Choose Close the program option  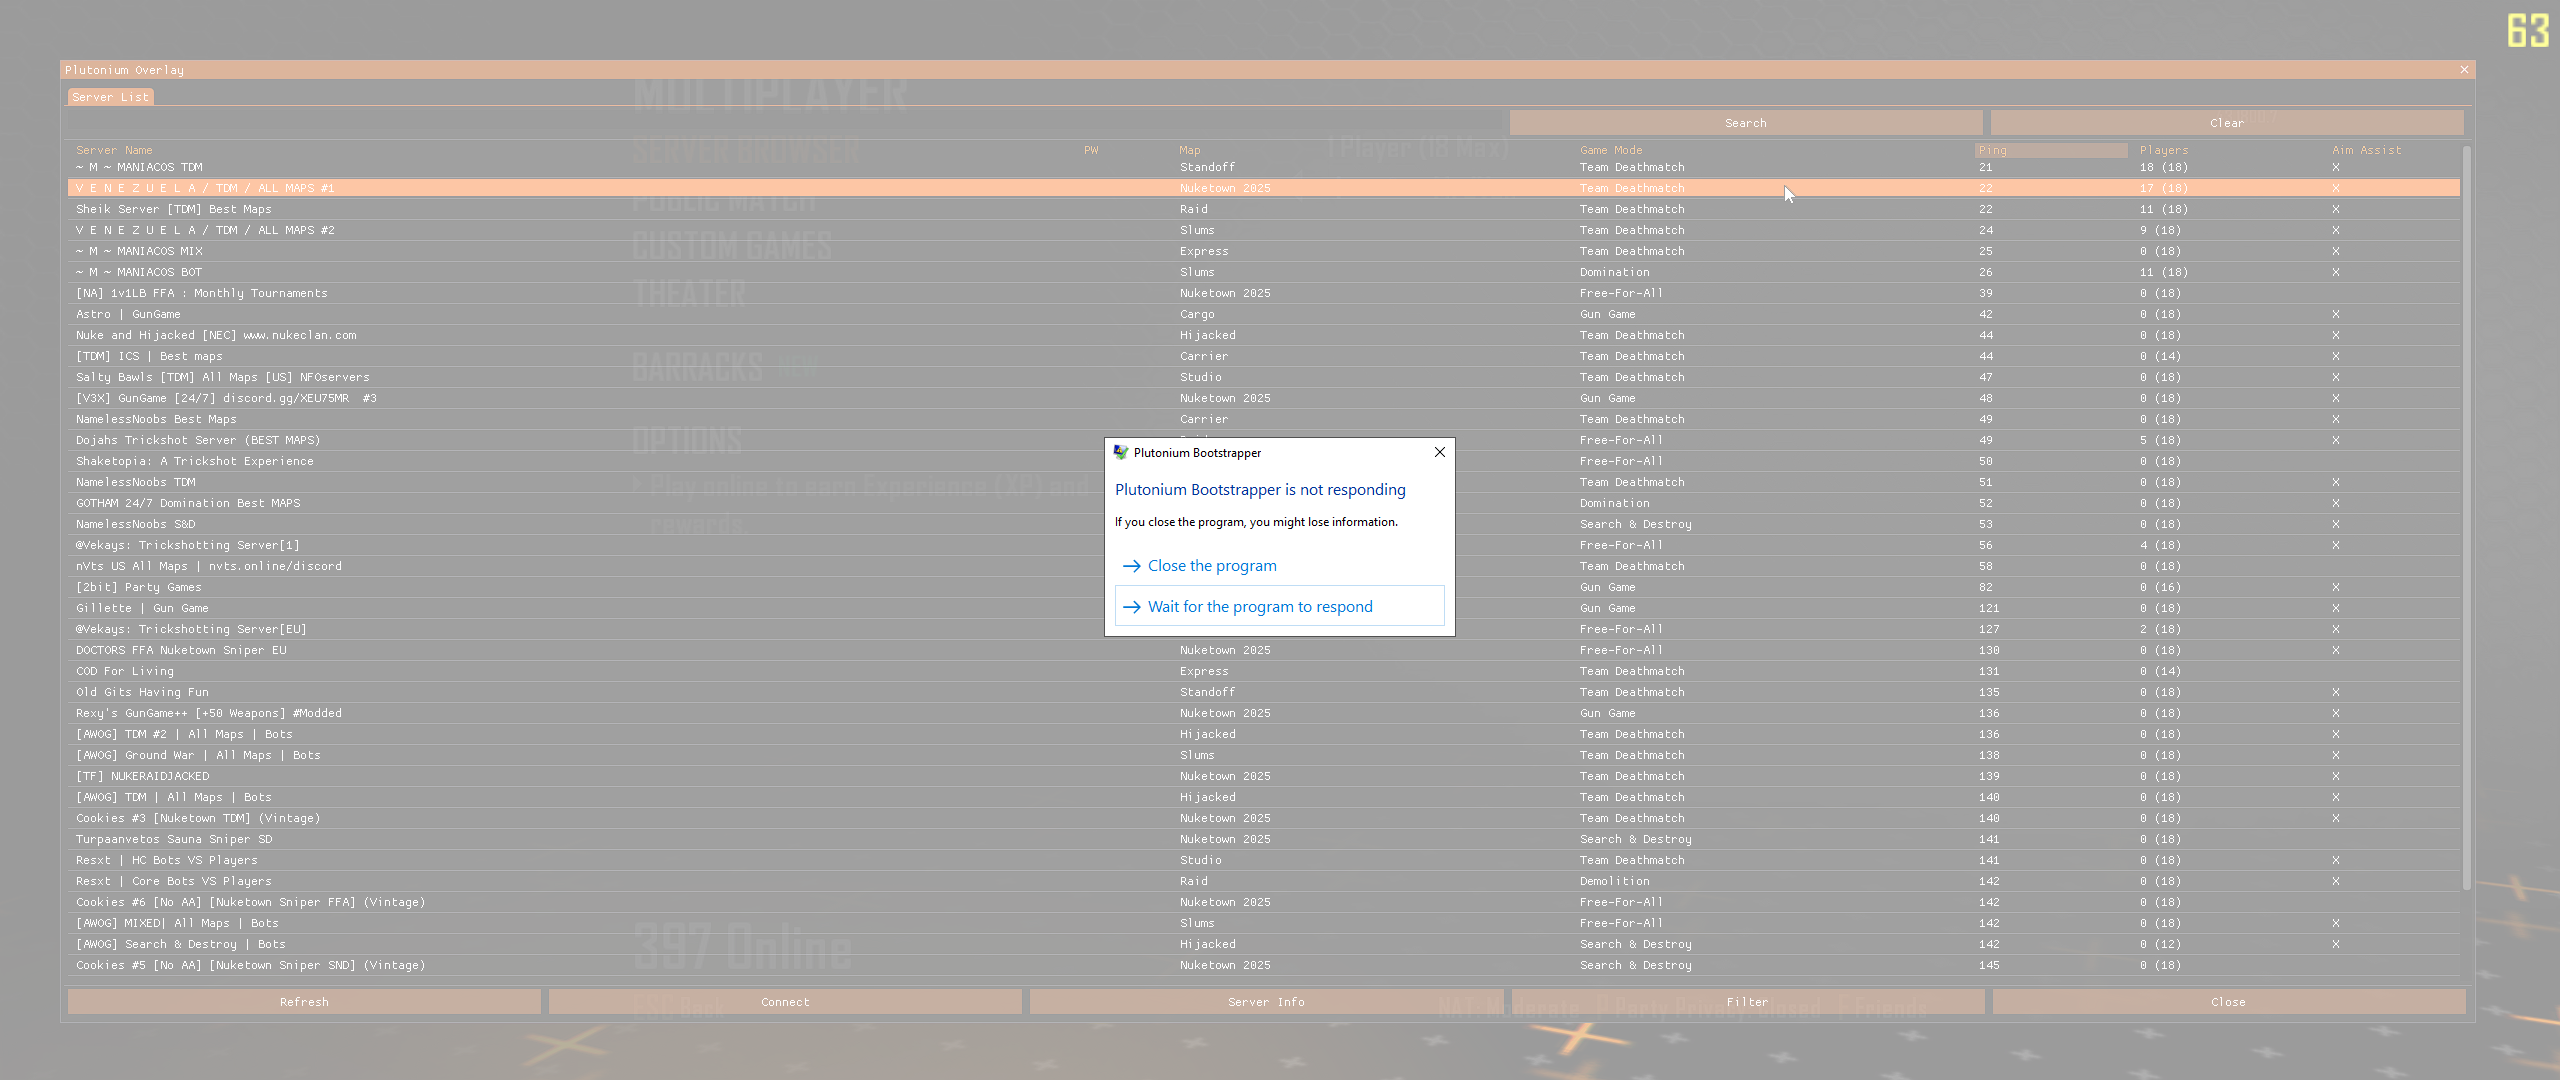1211,566
